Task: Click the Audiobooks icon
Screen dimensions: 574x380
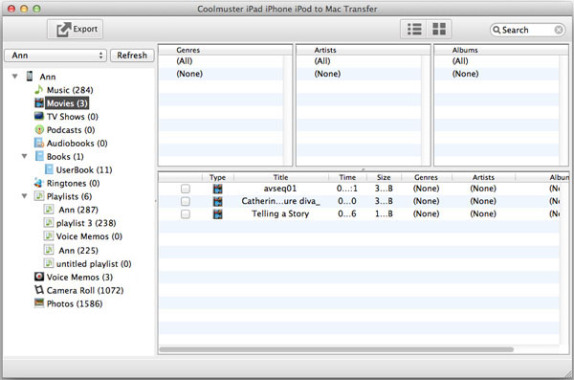Action: click(39, 143)
